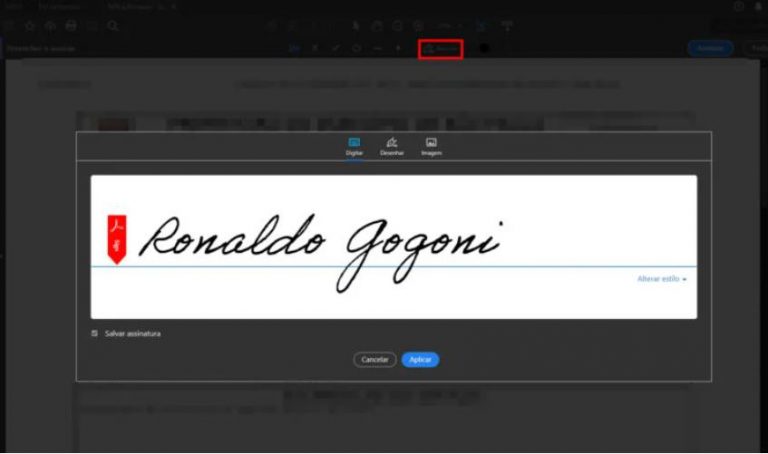Select the check mark fill tool
The image size is (768, 454).
click(336, 48)
